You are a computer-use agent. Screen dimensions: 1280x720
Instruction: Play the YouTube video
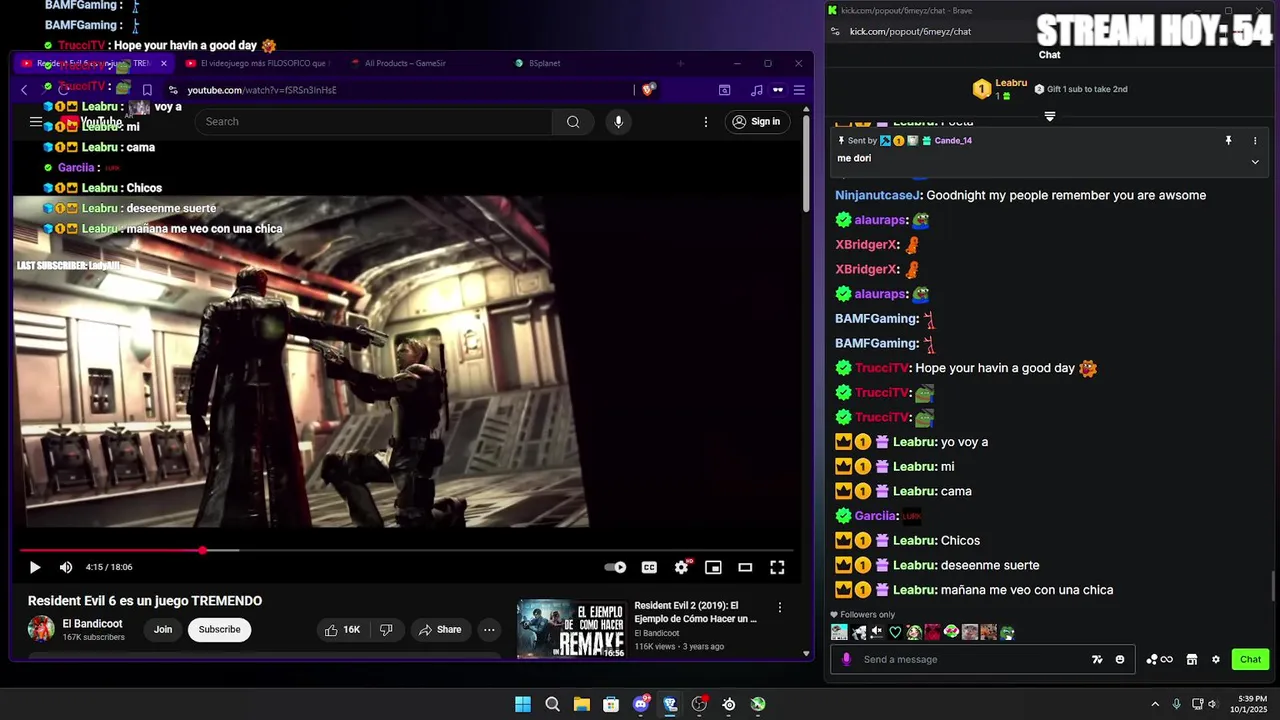pos(34,567)
